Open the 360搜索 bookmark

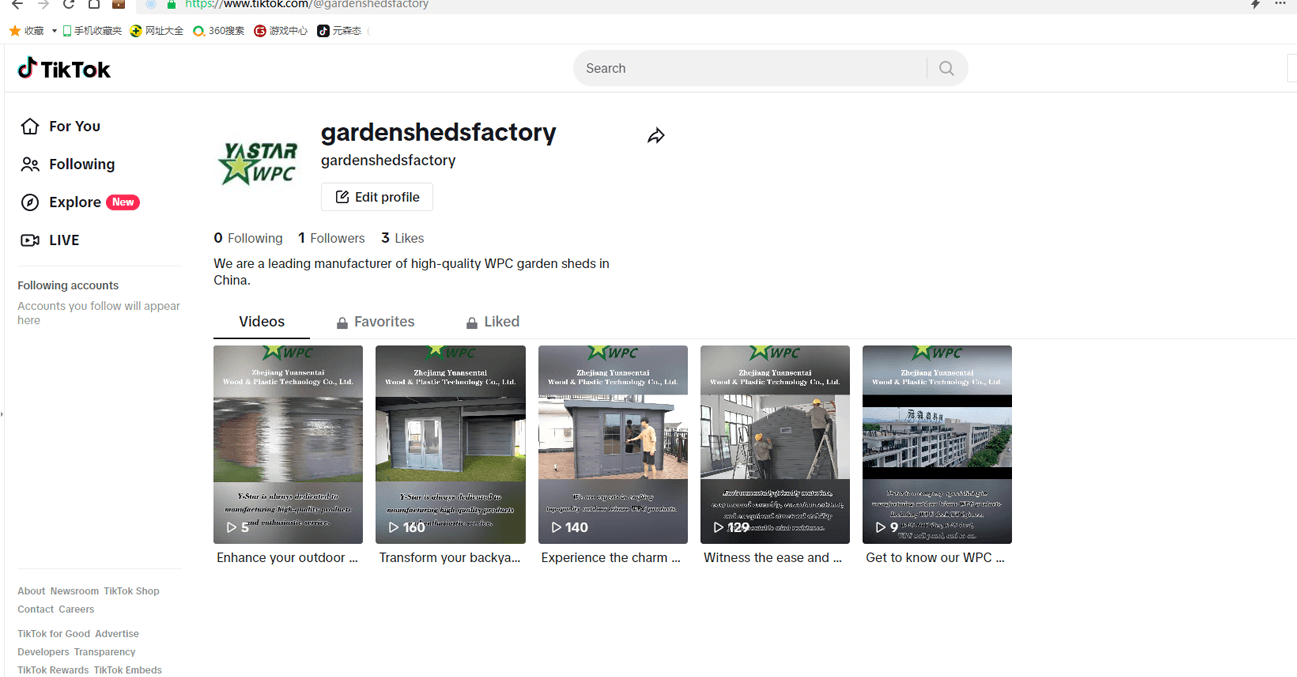[219, 31]
